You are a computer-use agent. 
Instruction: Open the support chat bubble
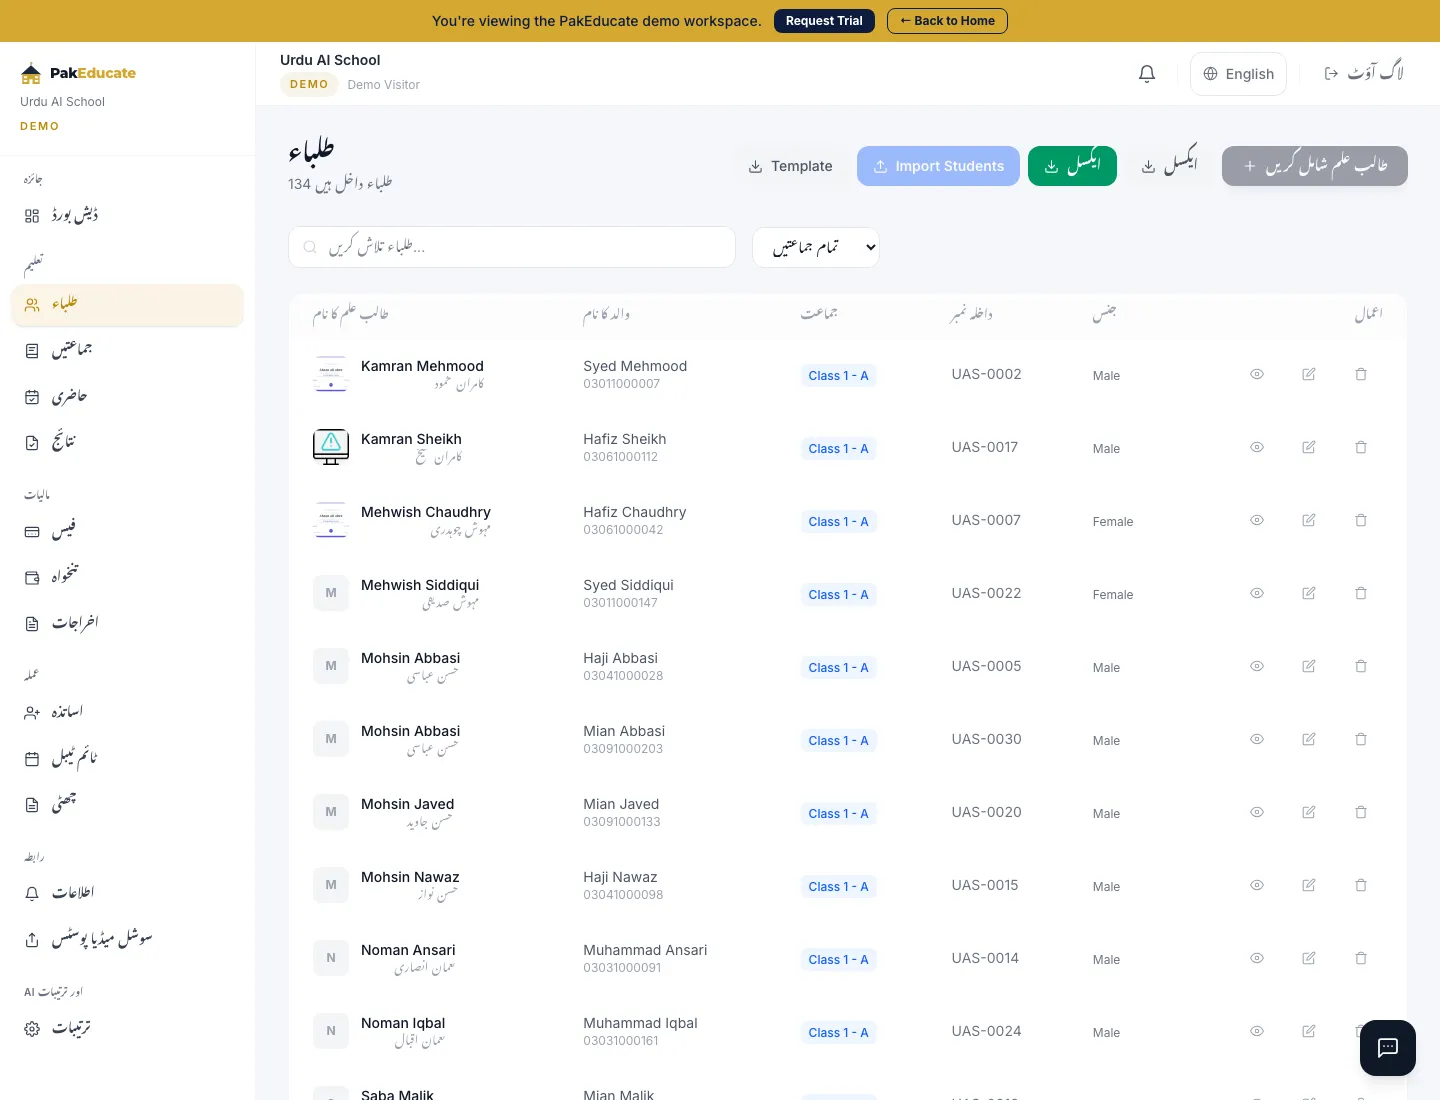[1387, 1048]
